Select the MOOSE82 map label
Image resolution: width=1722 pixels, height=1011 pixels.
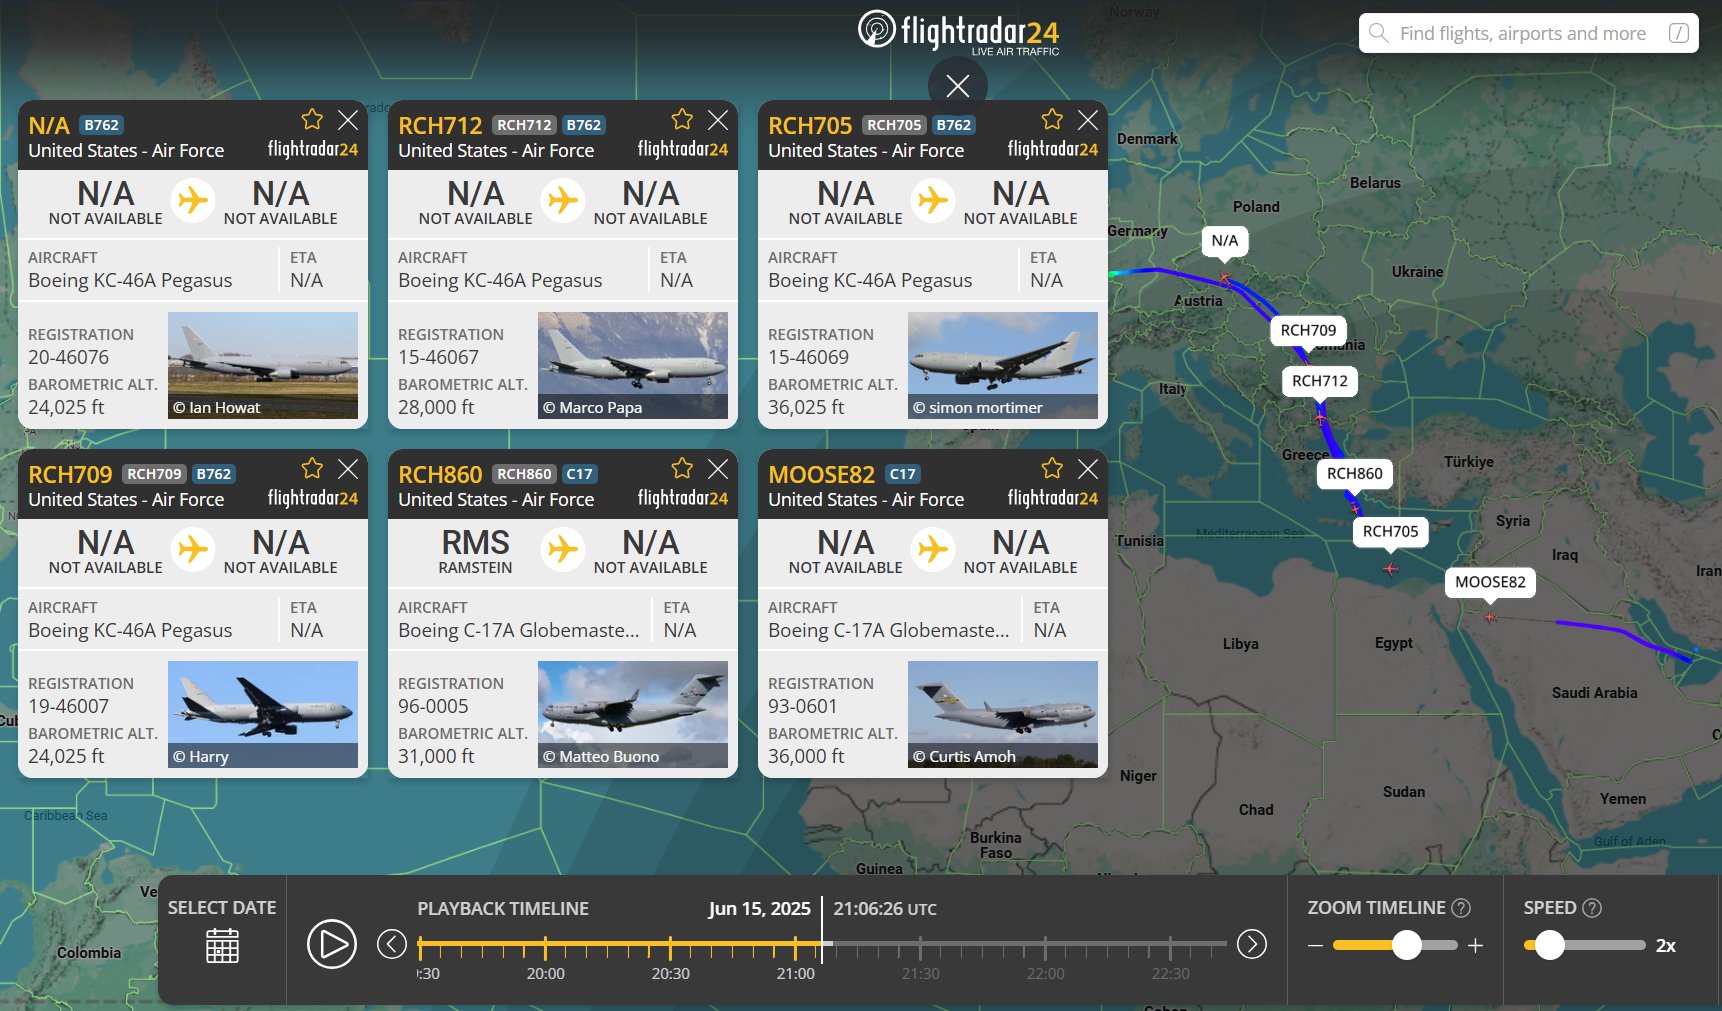click(x=1490, y=582)
